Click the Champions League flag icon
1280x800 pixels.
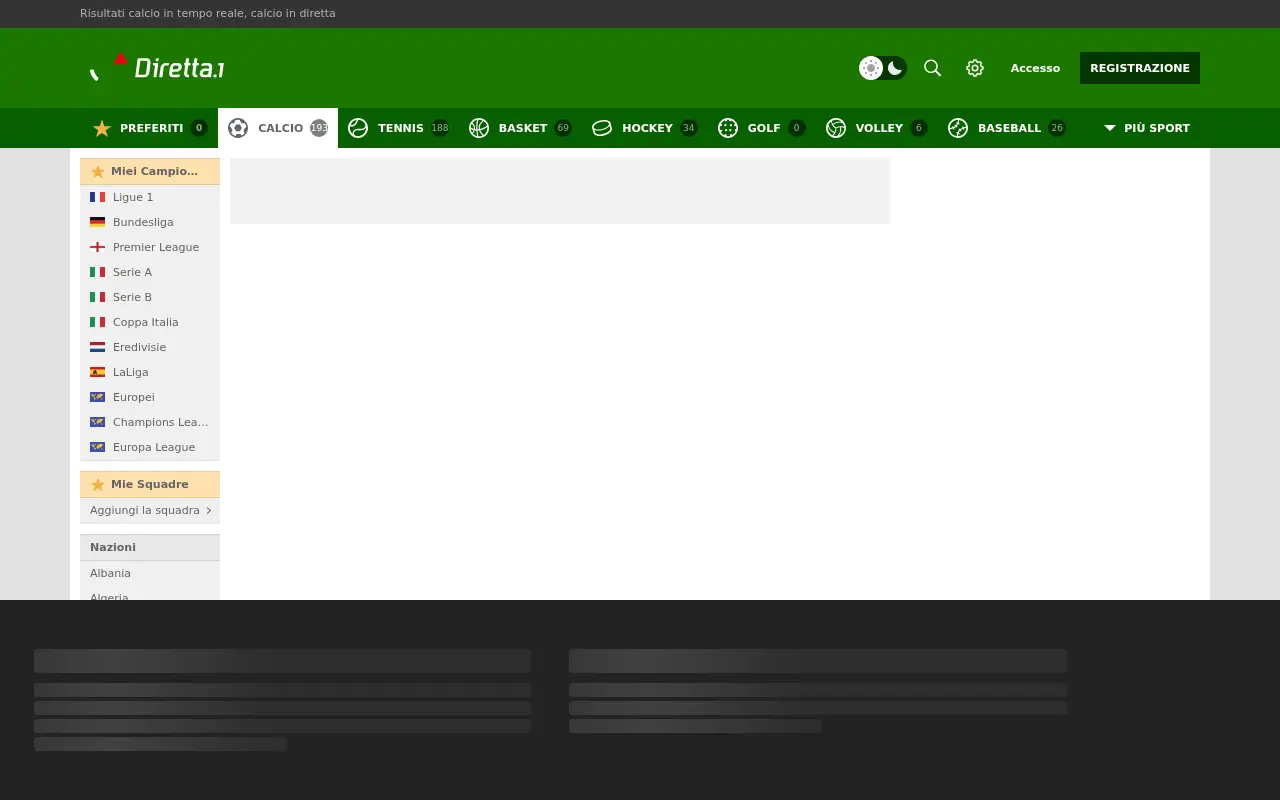[x=97, y=422]
